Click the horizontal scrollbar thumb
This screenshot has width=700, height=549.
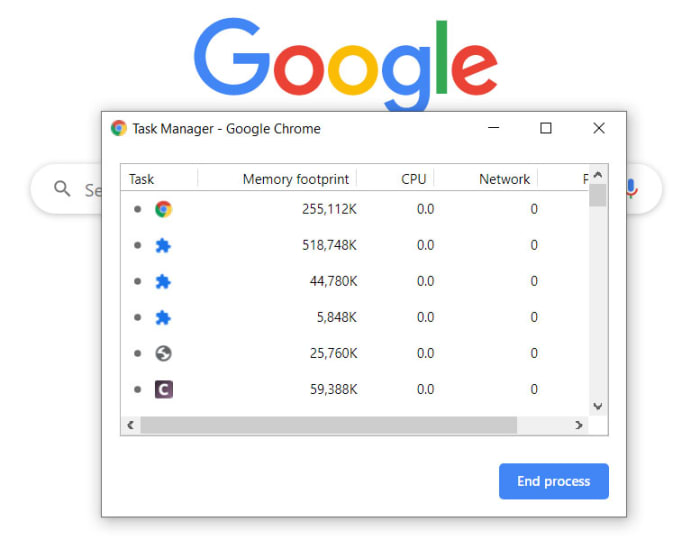pyautogui.click(x=328, y=425)
